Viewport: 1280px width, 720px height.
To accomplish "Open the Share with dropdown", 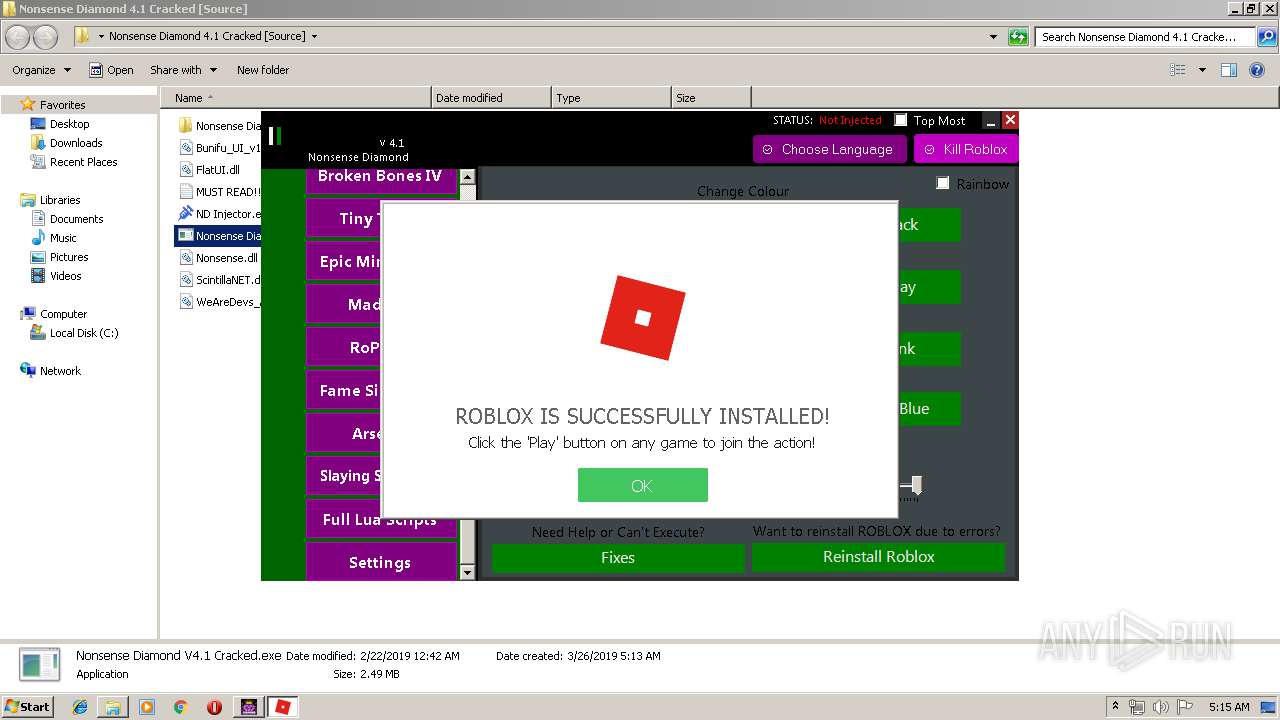I will click(x=183, y=70).
